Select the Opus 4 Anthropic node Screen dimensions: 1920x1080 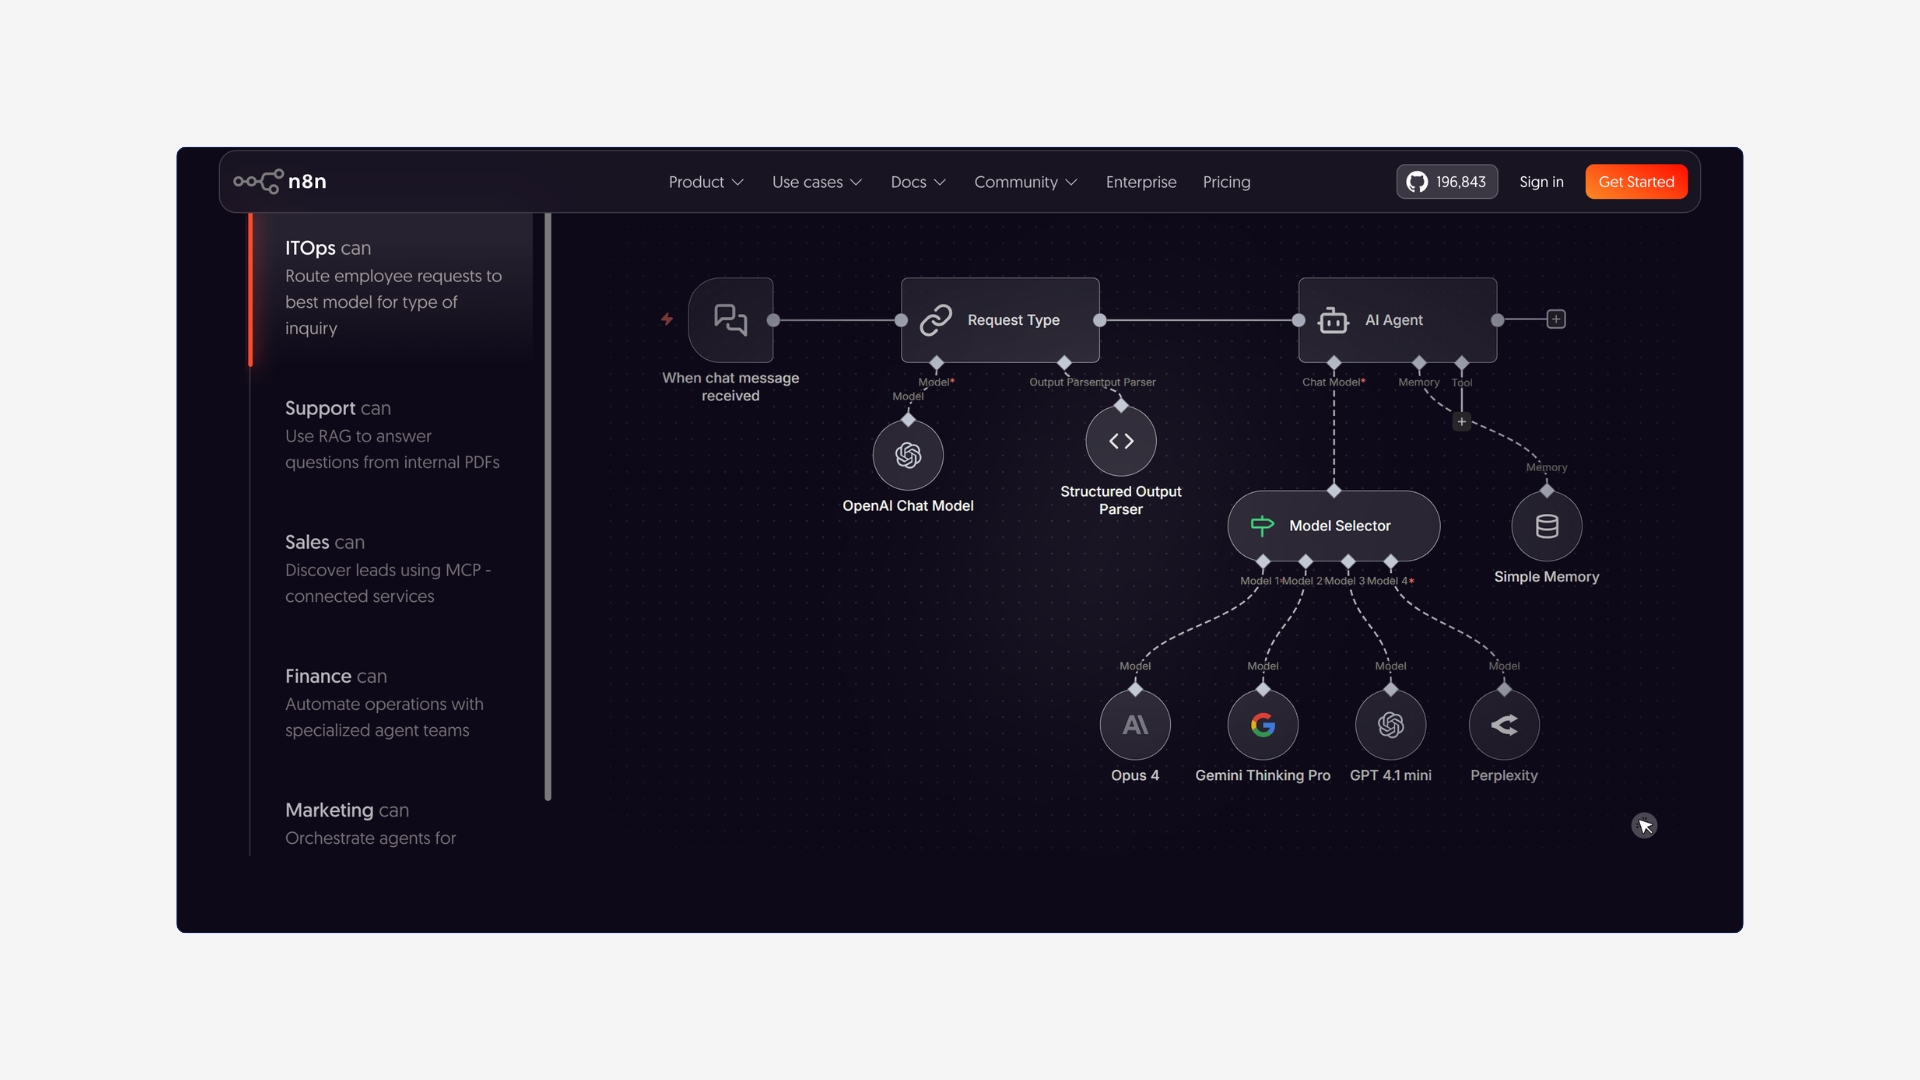pos(1135,725)
